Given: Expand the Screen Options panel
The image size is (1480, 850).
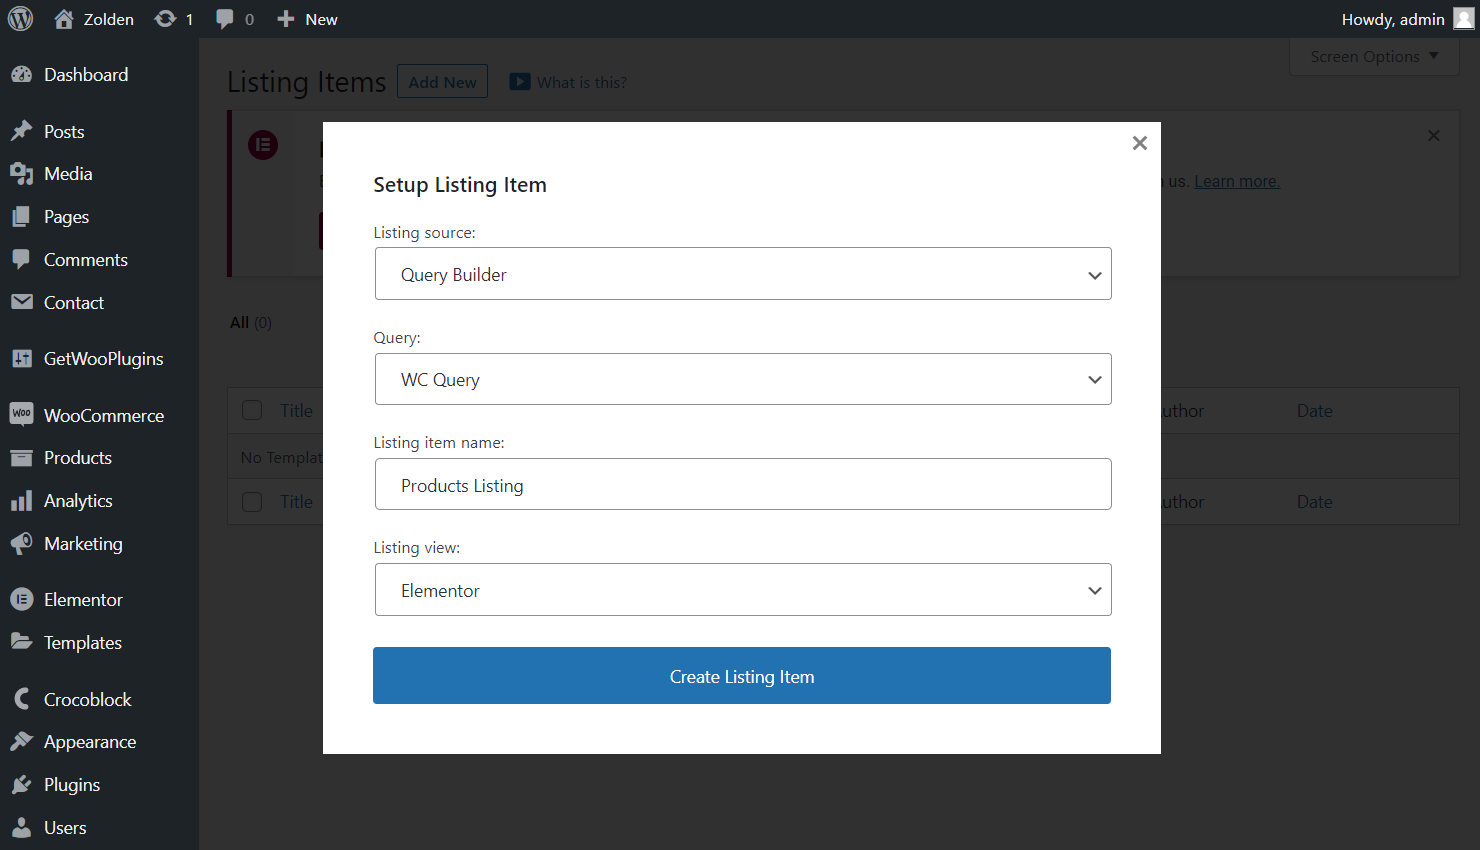Looking at the screenshot, I should (1374, 57).
